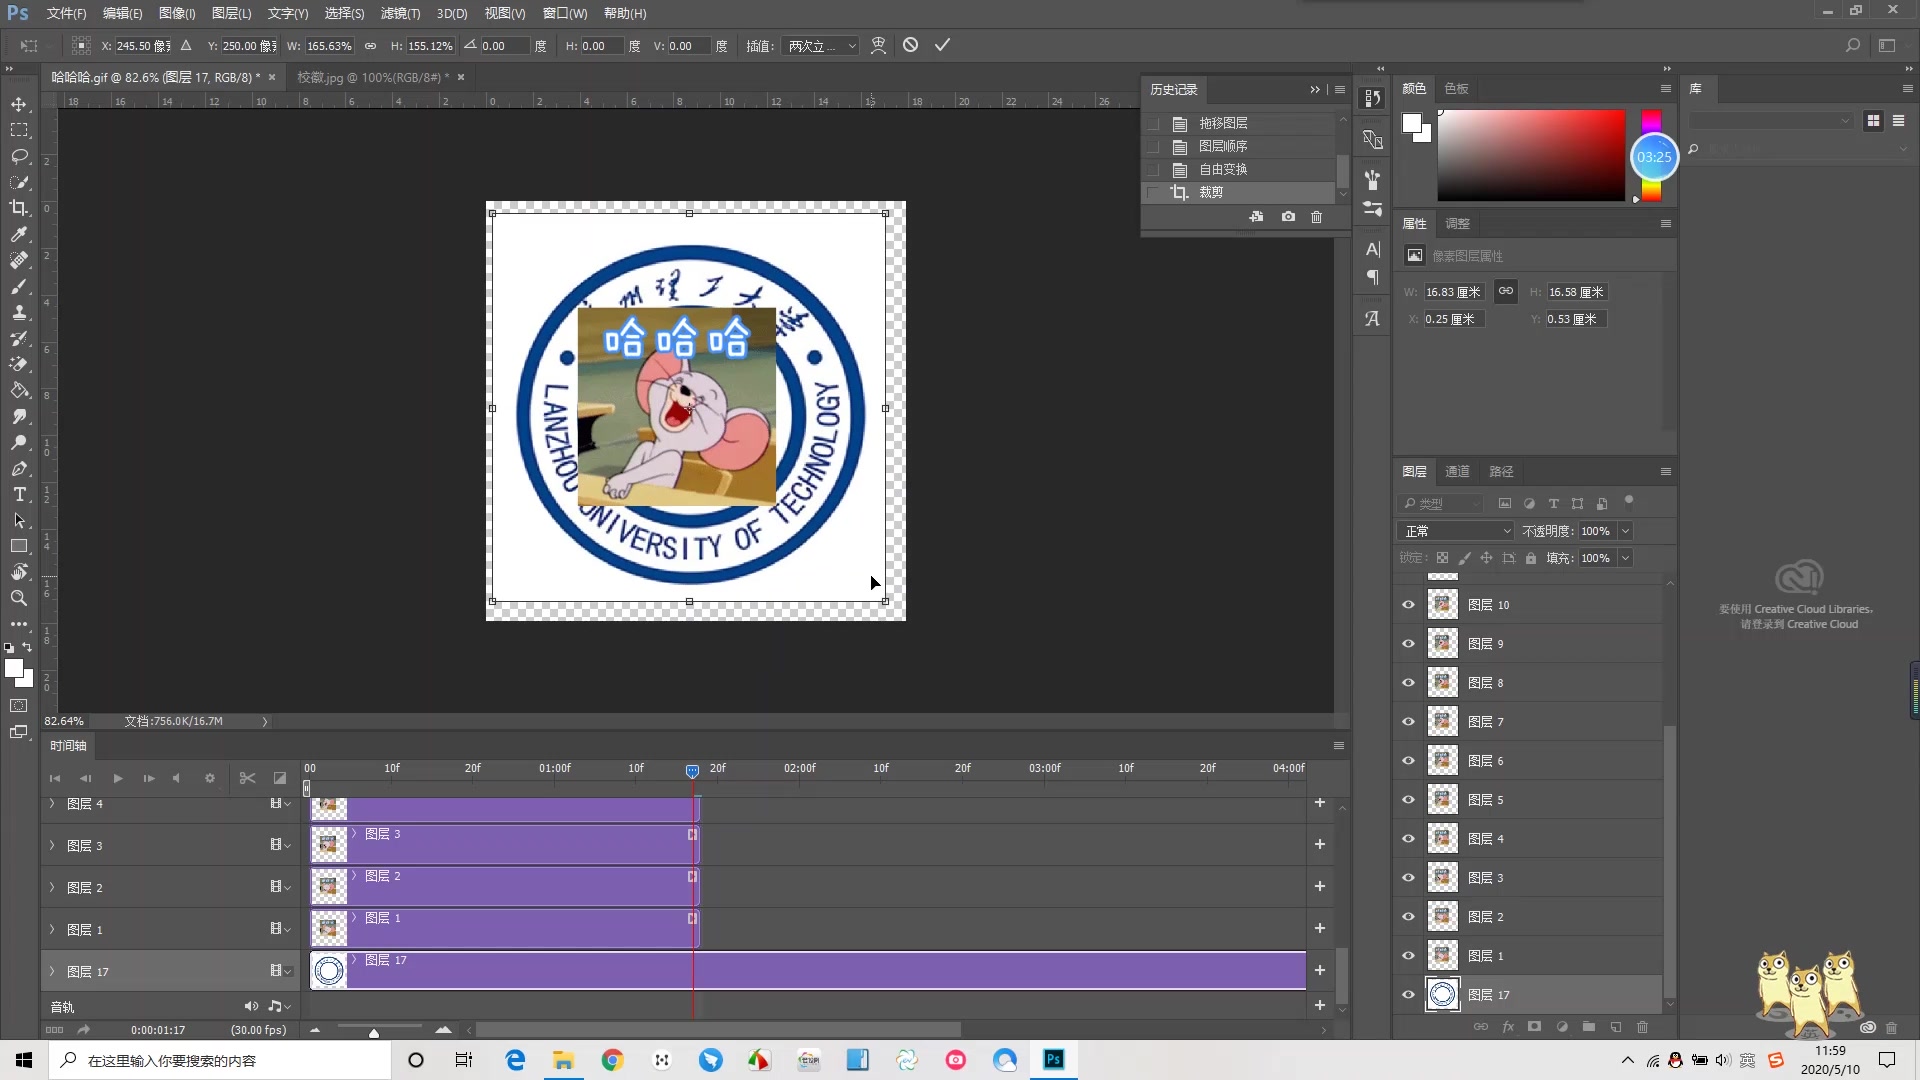Split clip at playhead with scissors
The image size is (1920, 1080).
pyautogui.click(x=247, y=778)
